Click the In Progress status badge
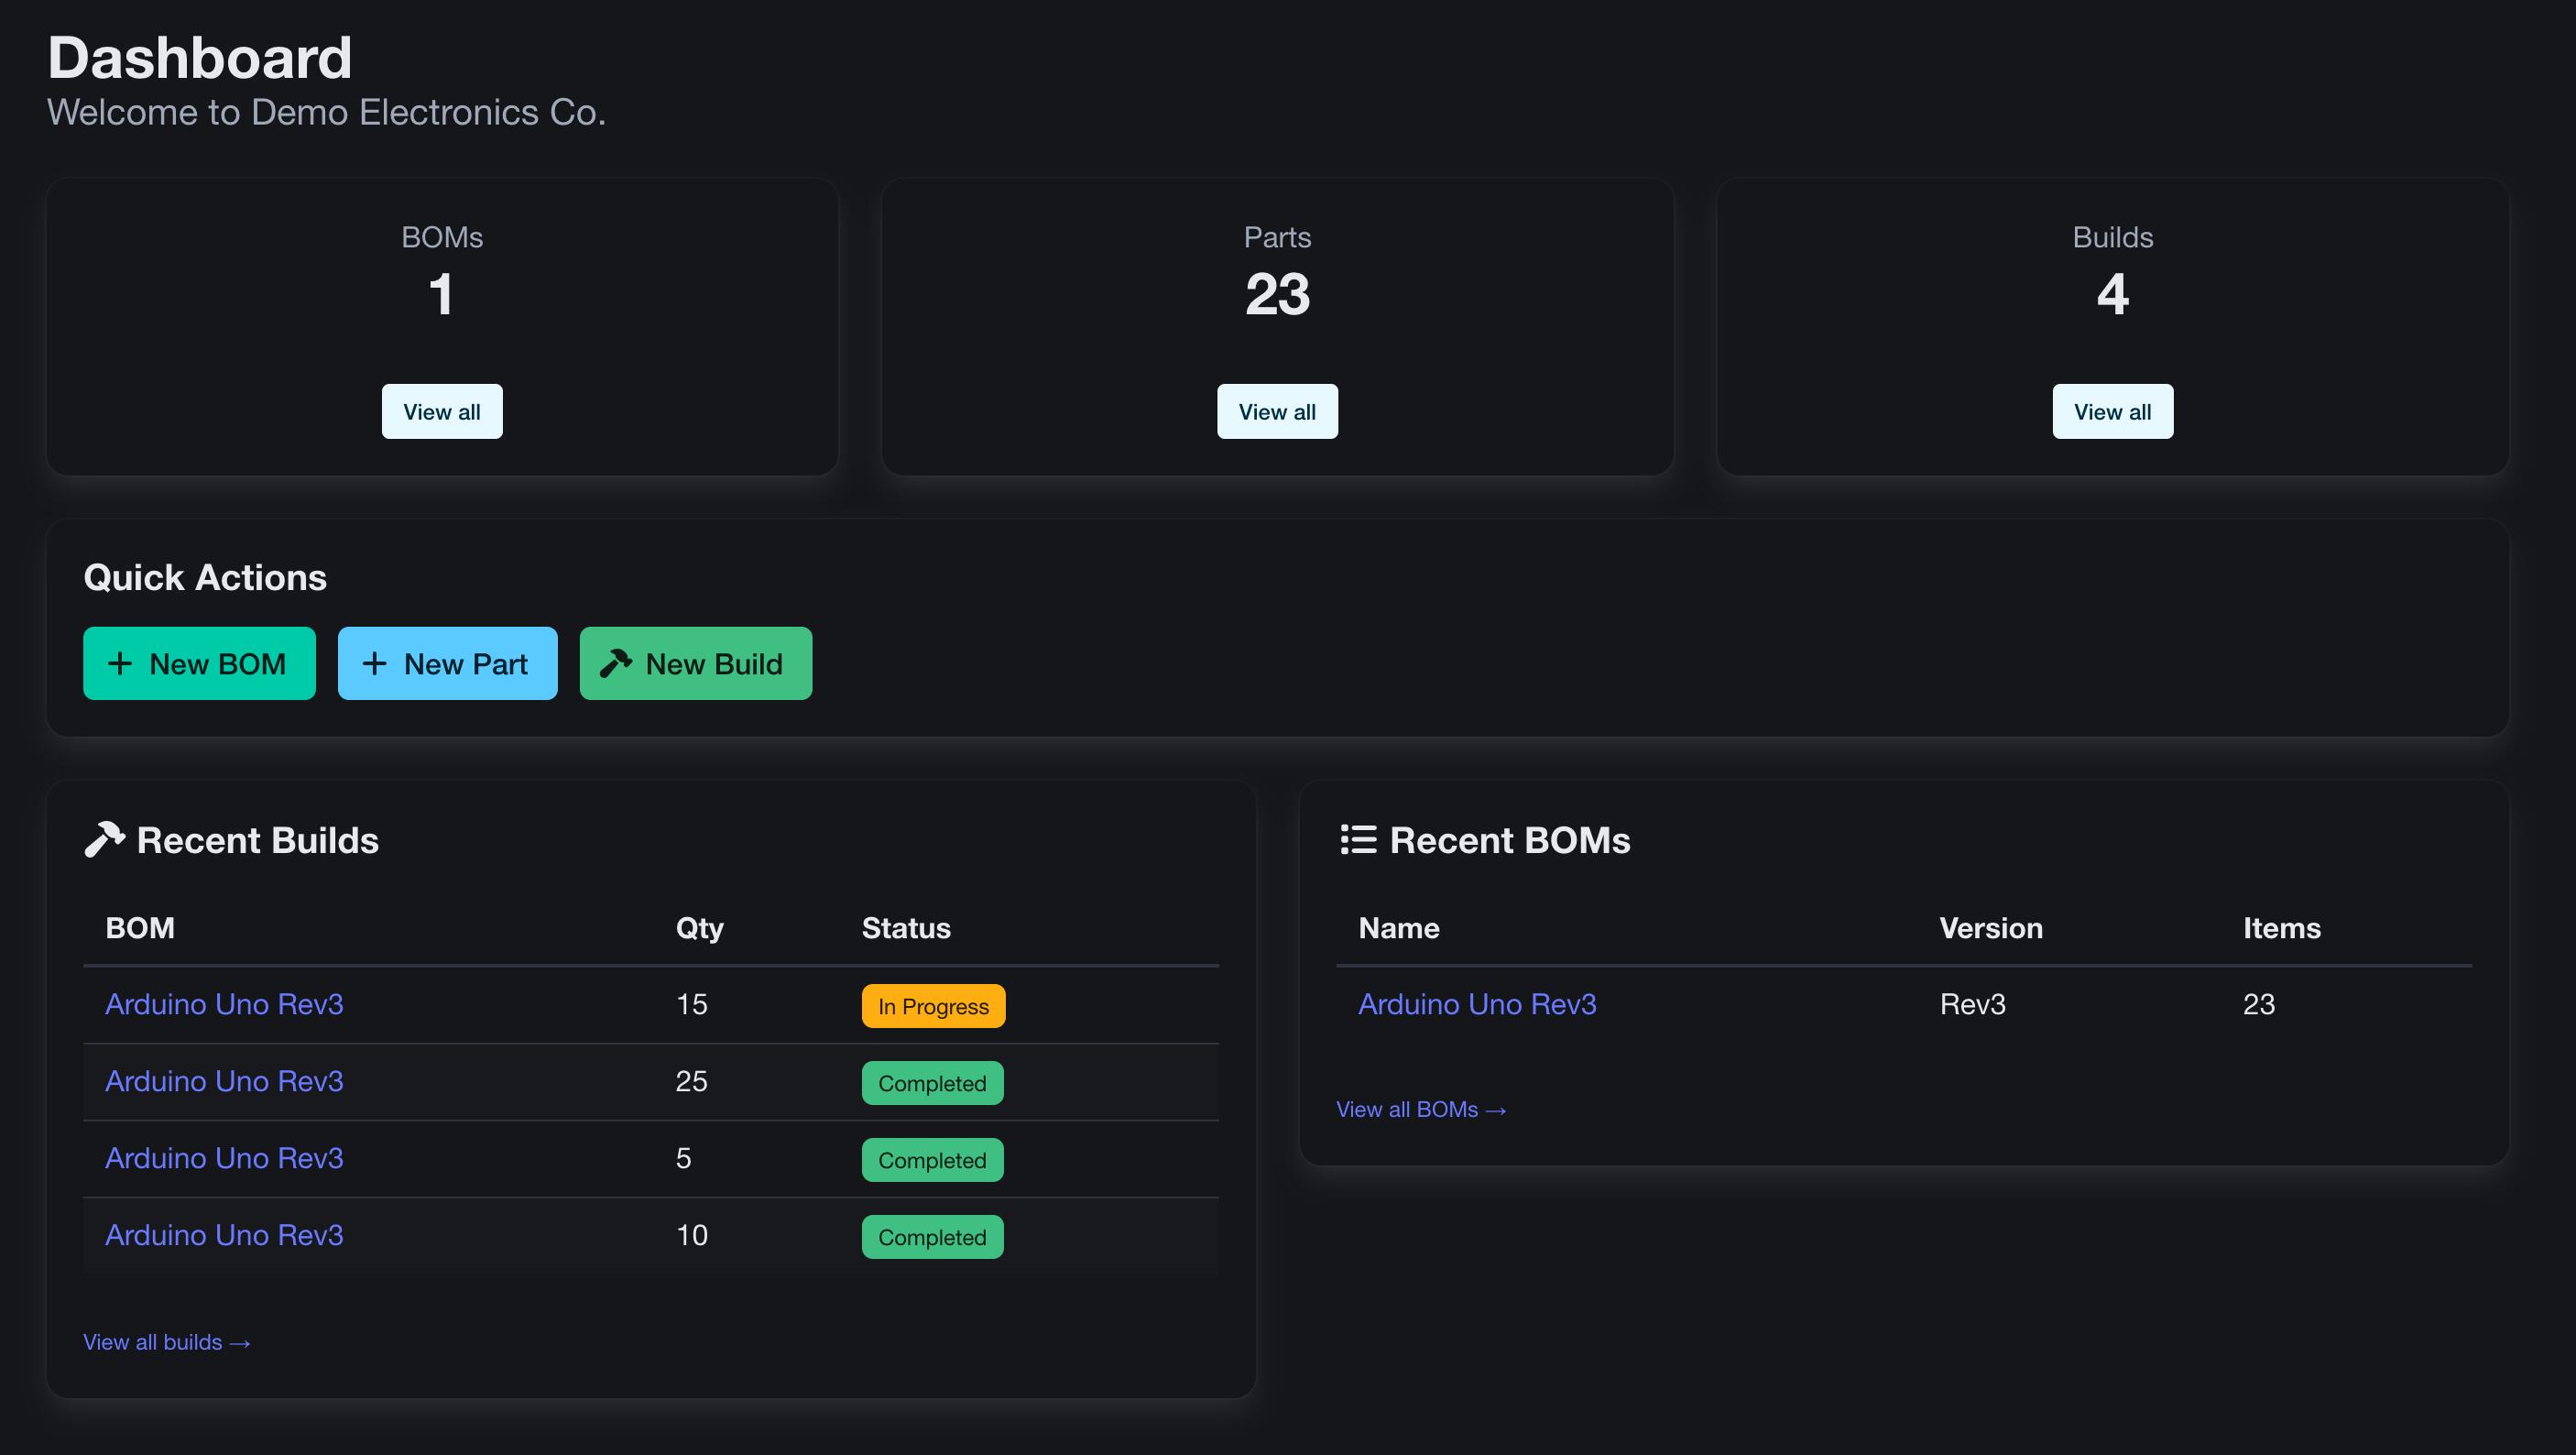 point(932,1006)
